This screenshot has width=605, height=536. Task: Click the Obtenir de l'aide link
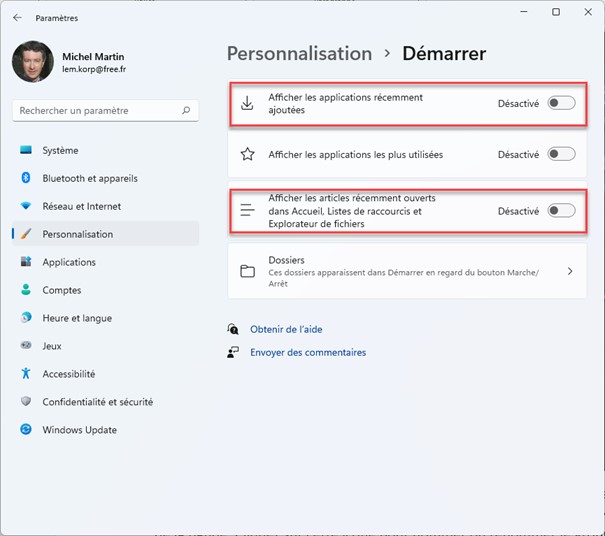(x=286, y=329)
